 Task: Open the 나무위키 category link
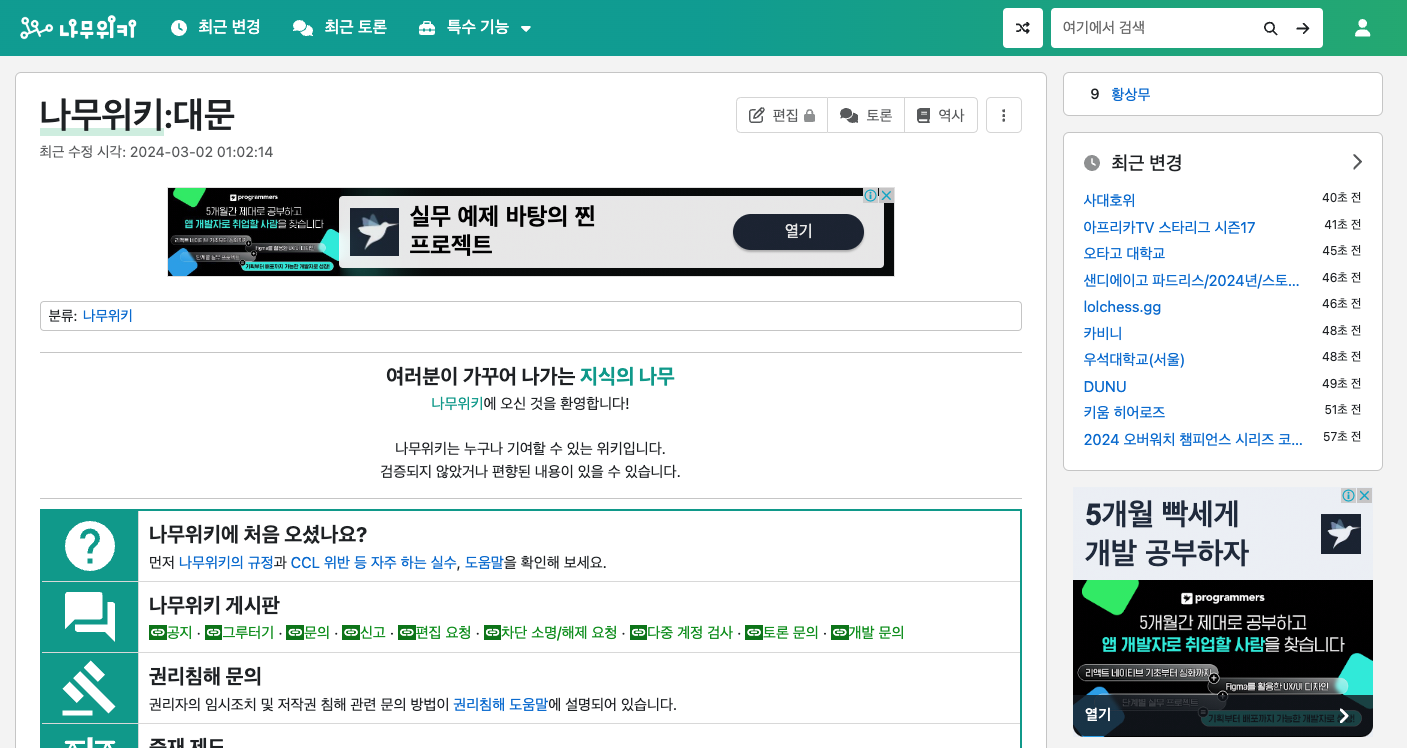click(107, 316)
